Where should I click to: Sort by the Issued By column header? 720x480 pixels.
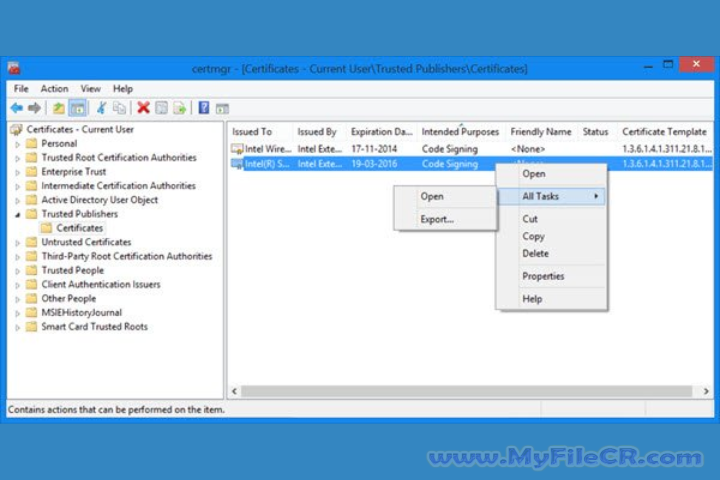(320, 132)
